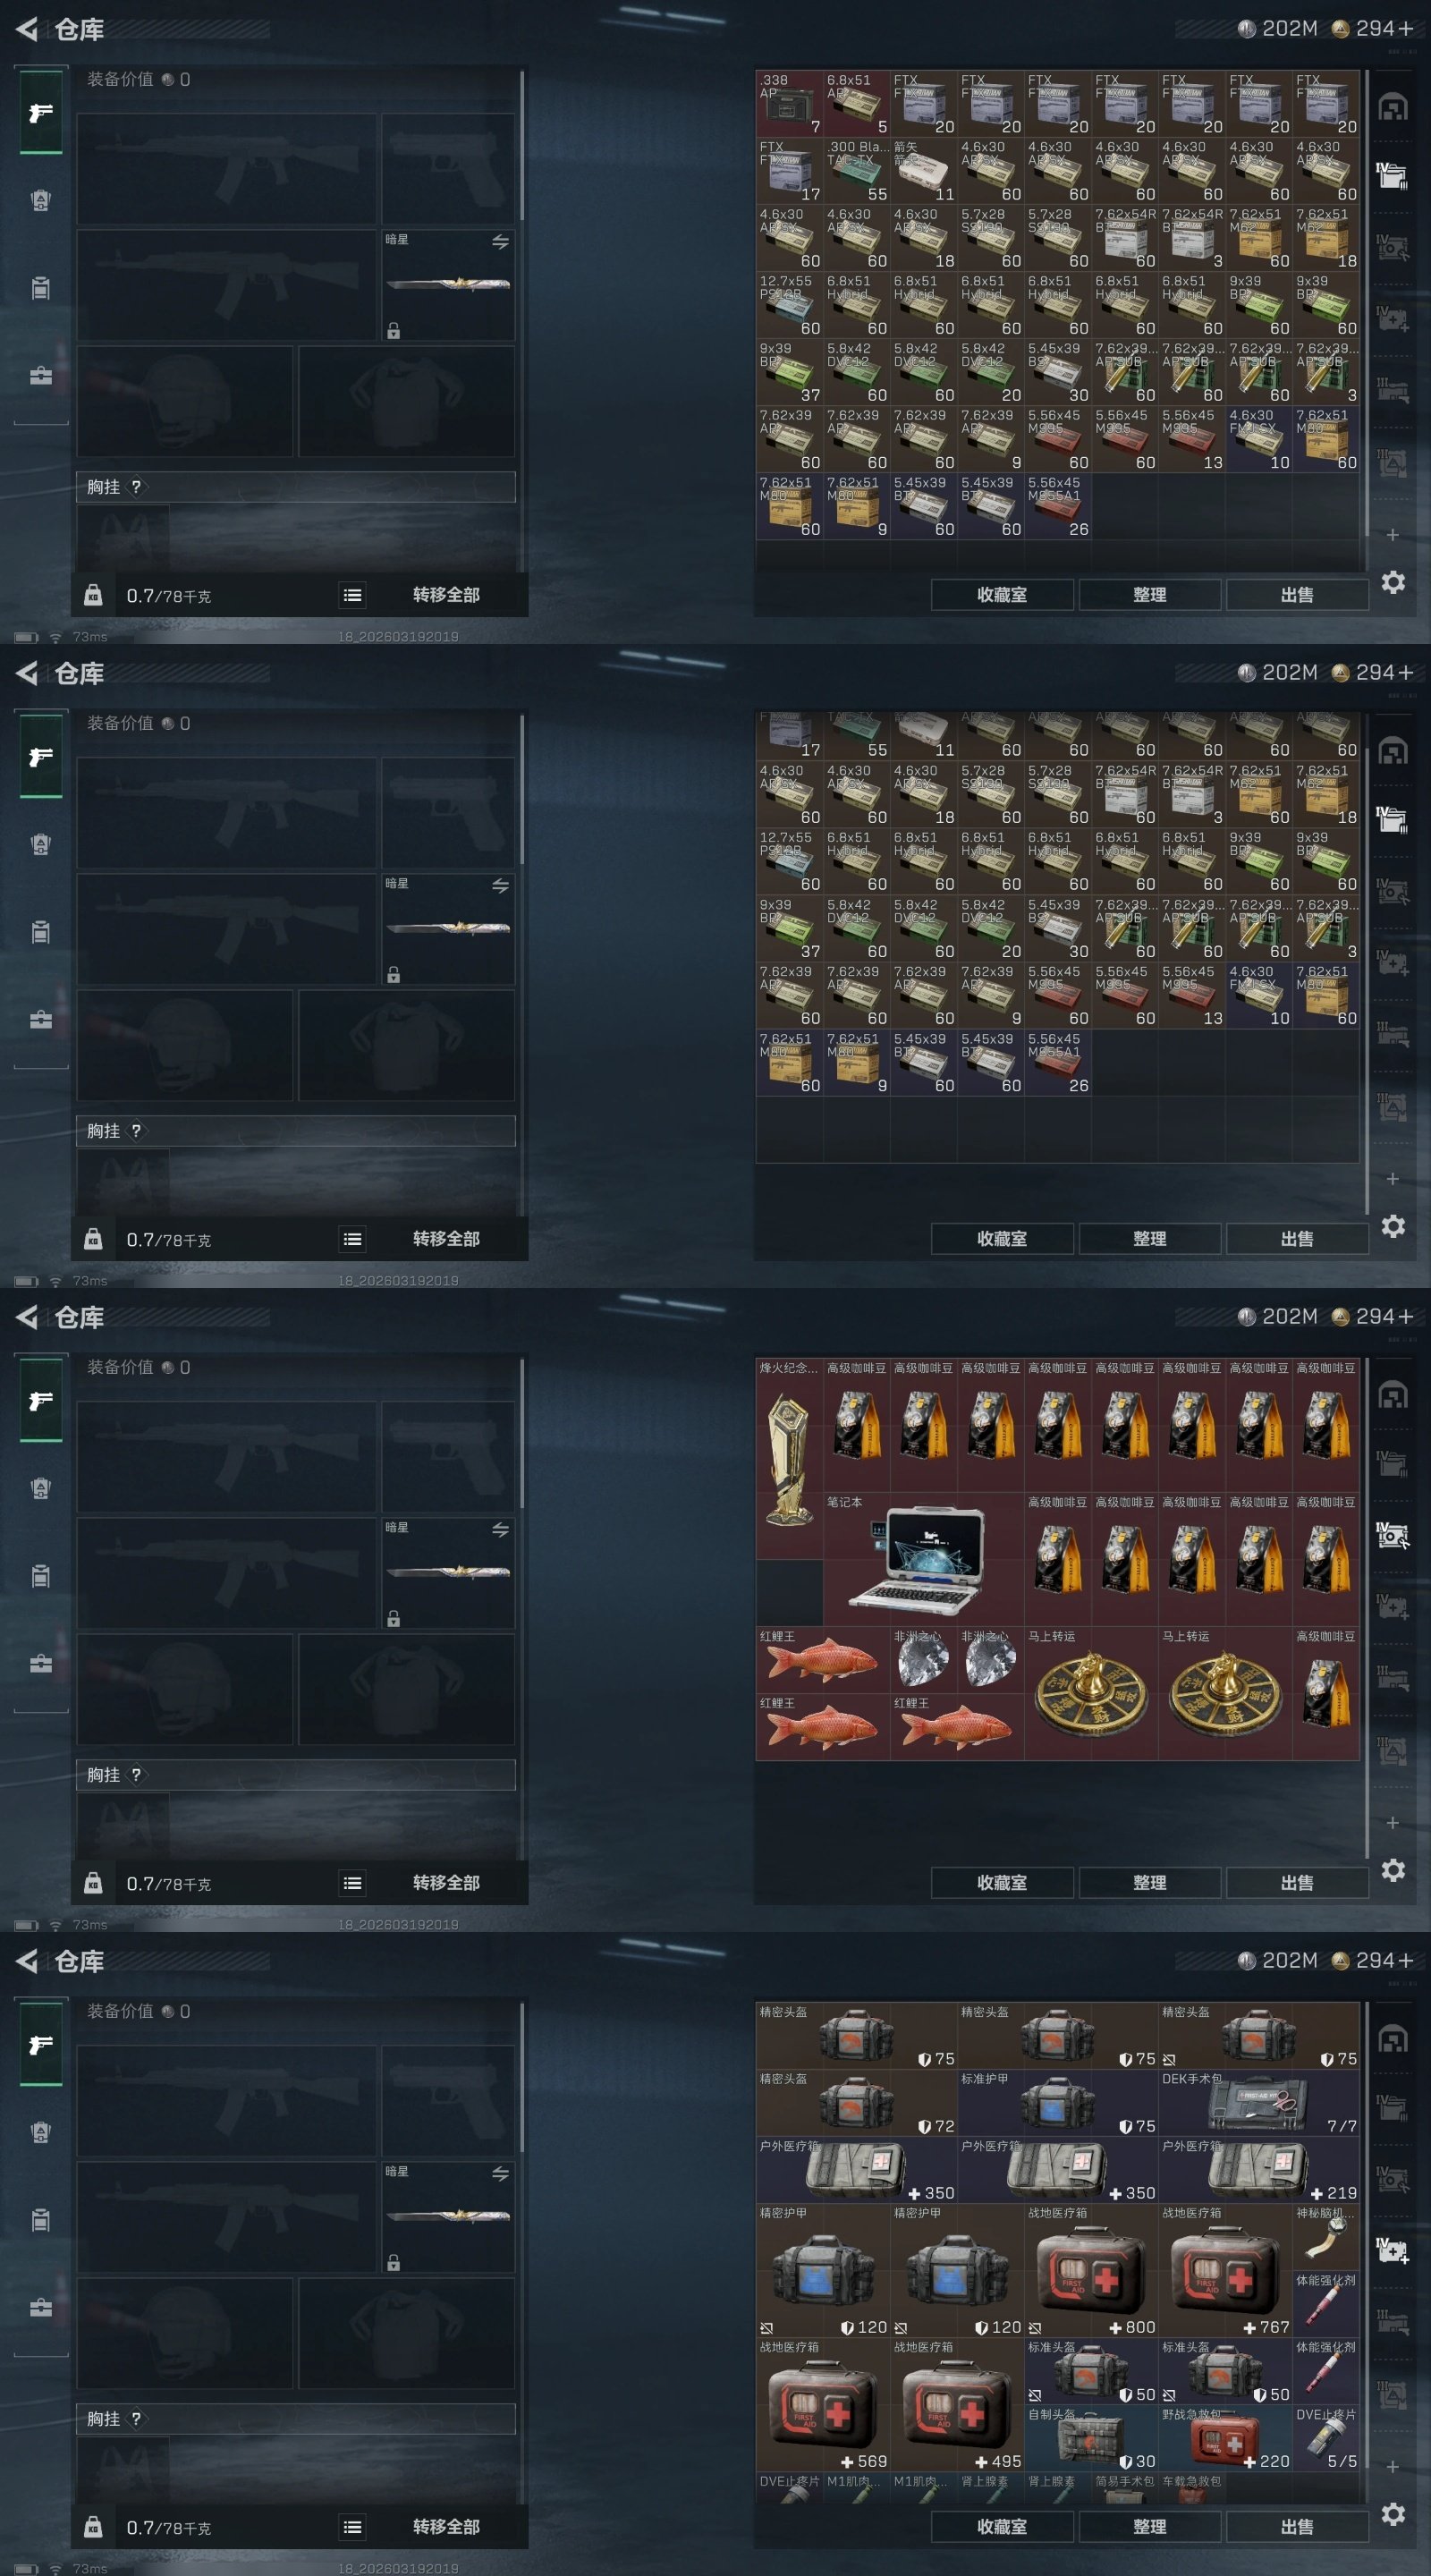Pick the DEK手术包 kit showing 7/7
Image resolution: width=1431 pixels, height=2576 pixels.
(x=1259, y=2103)
